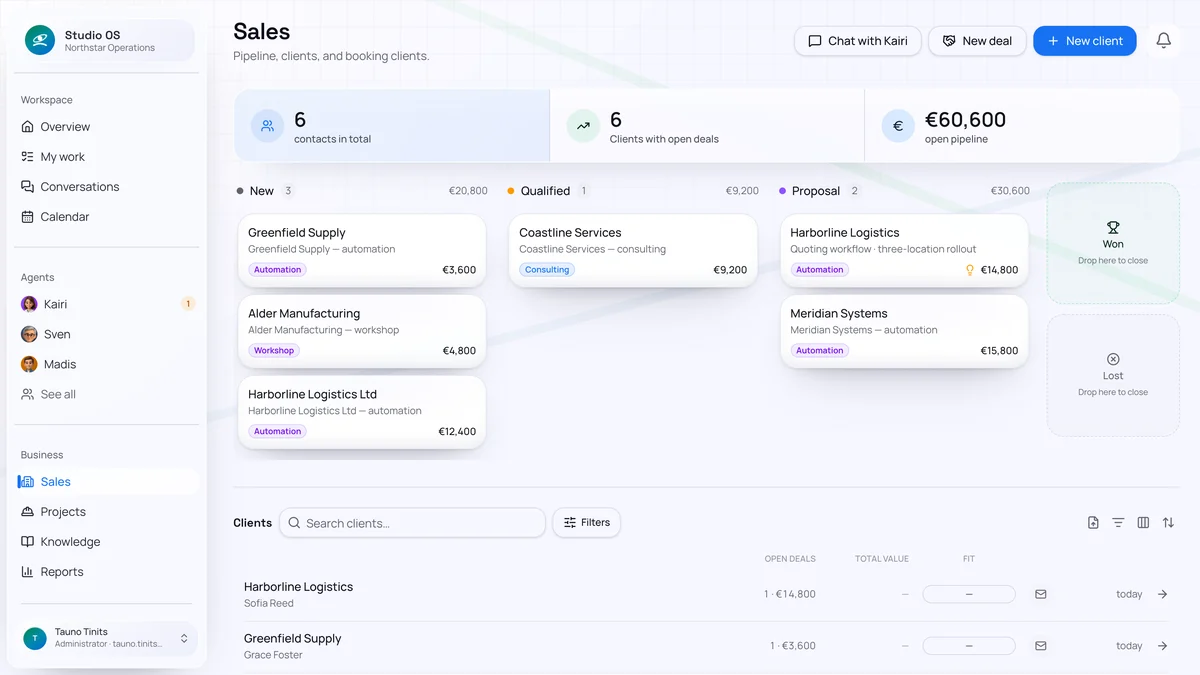This screenshot has height=675, width=1200.
Task: Click Kairi's avatar in Agents
Action: point(29,304)
